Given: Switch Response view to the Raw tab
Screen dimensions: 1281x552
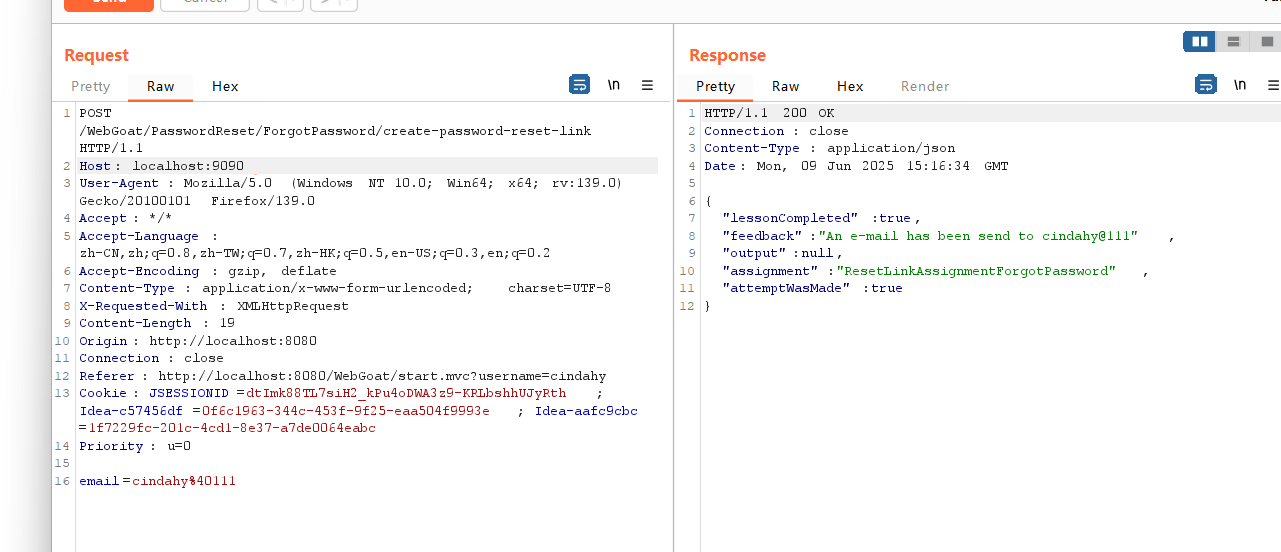Looking at the screenshot, I should pos(785,86).
